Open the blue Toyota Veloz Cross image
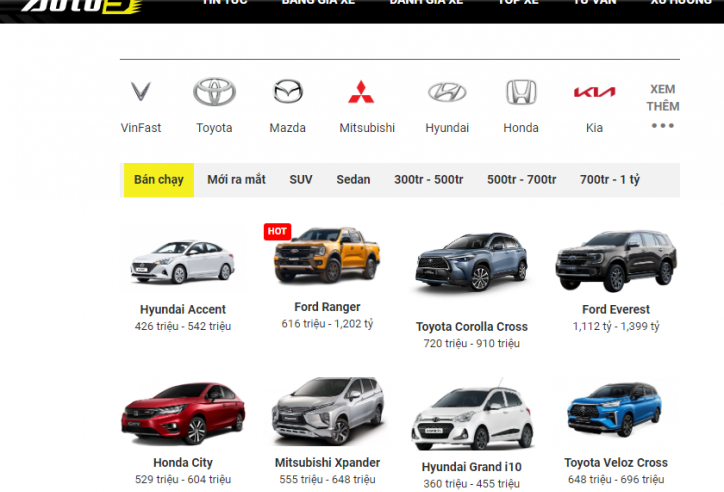Viewport: 724px width, 492px height. (616, 410)
